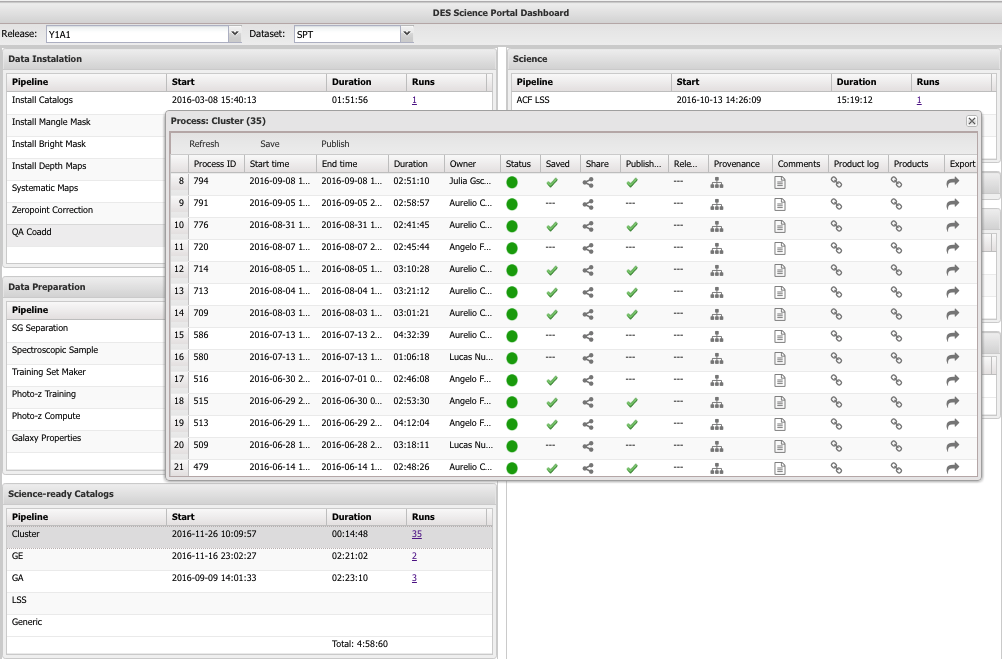Open provenance tree for process 794
1002x659 pixels.
[717, 183]
